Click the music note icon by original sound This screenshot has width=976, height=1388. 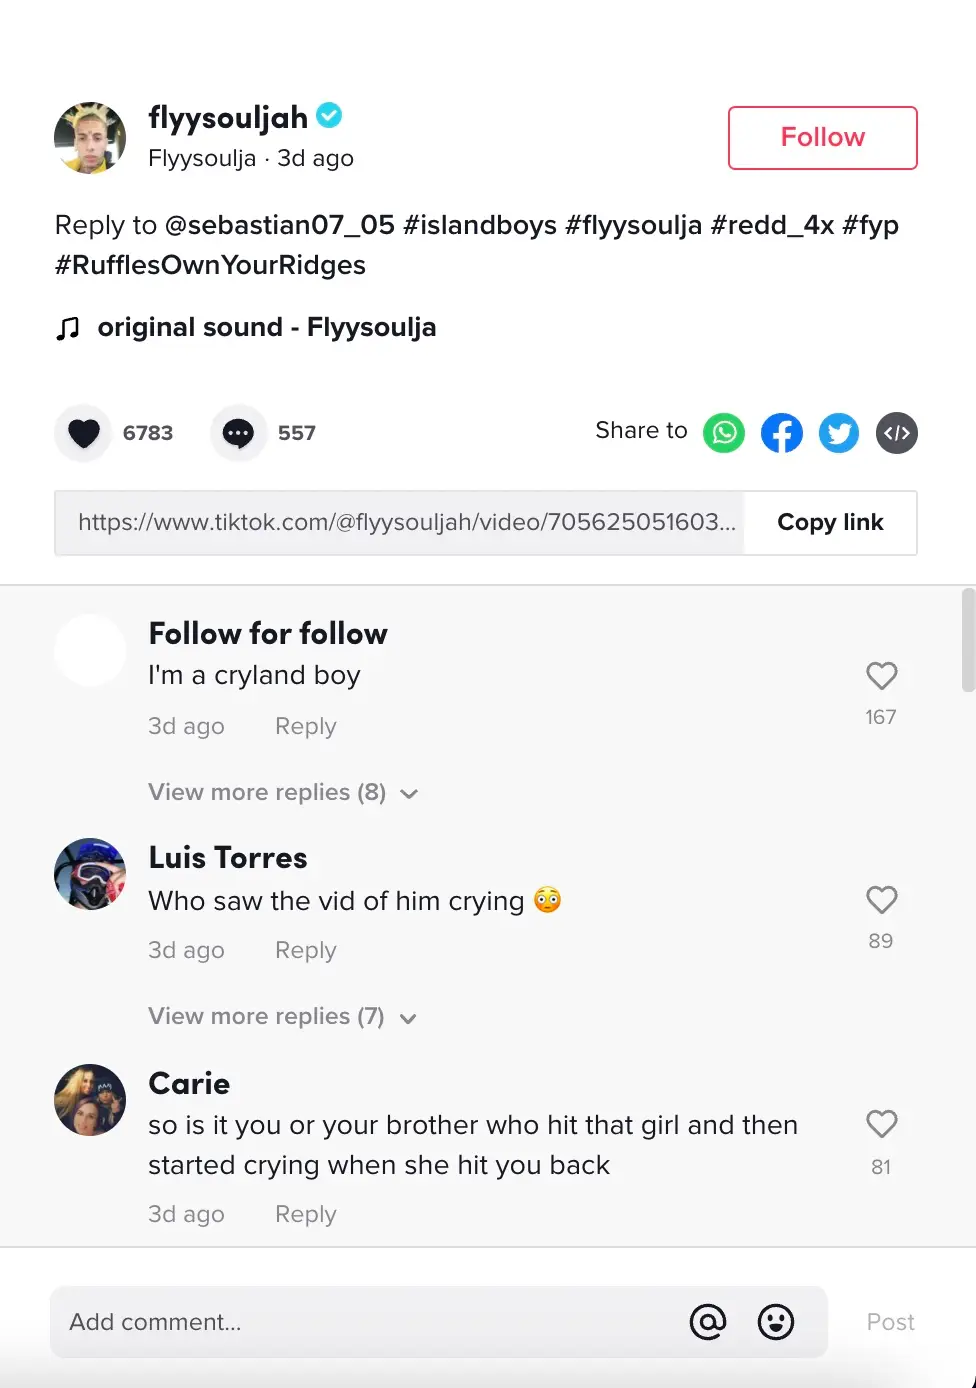[x=68, y=327]
